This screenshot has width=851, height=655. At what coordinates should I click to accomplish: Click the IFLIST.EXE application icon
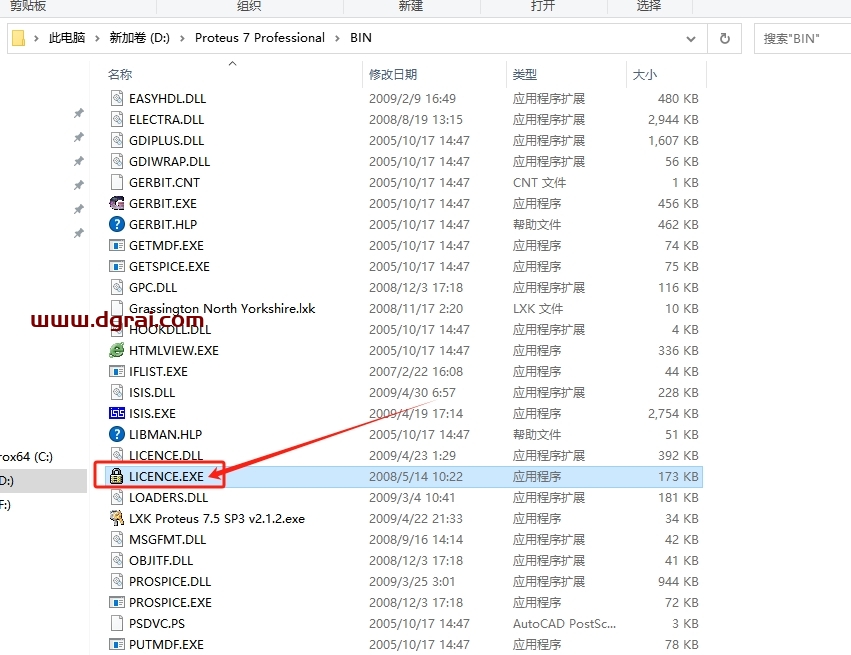click(117, 372)
